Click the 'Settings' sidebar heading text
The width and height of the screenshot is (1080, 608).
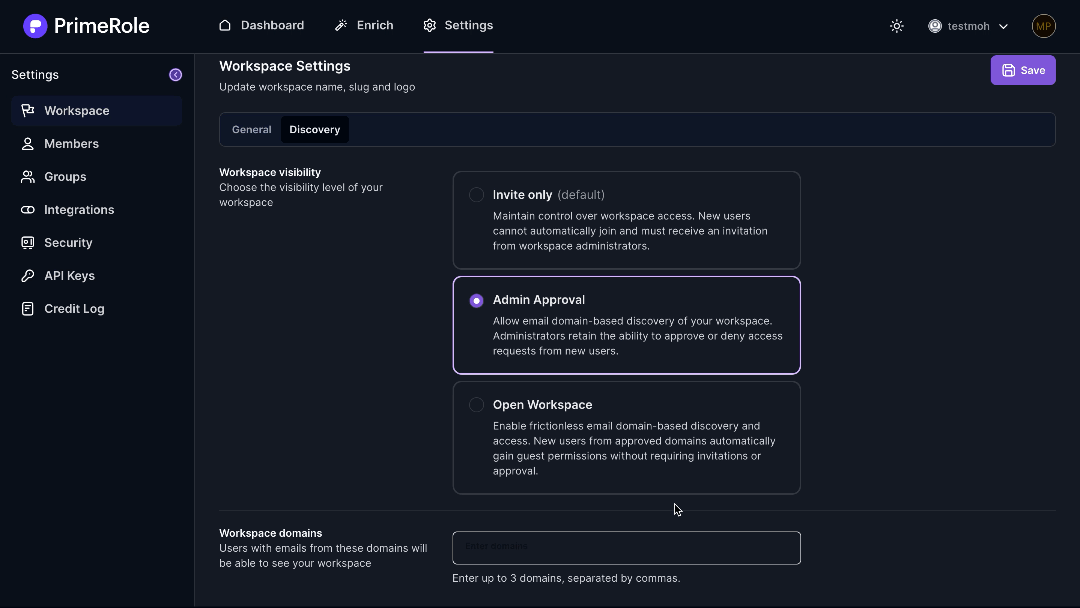coord(35,75)
